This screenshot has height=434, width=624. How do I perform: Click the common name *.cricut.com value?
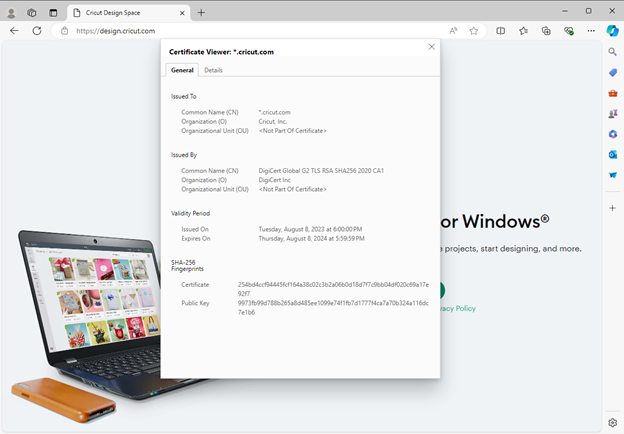275,112
